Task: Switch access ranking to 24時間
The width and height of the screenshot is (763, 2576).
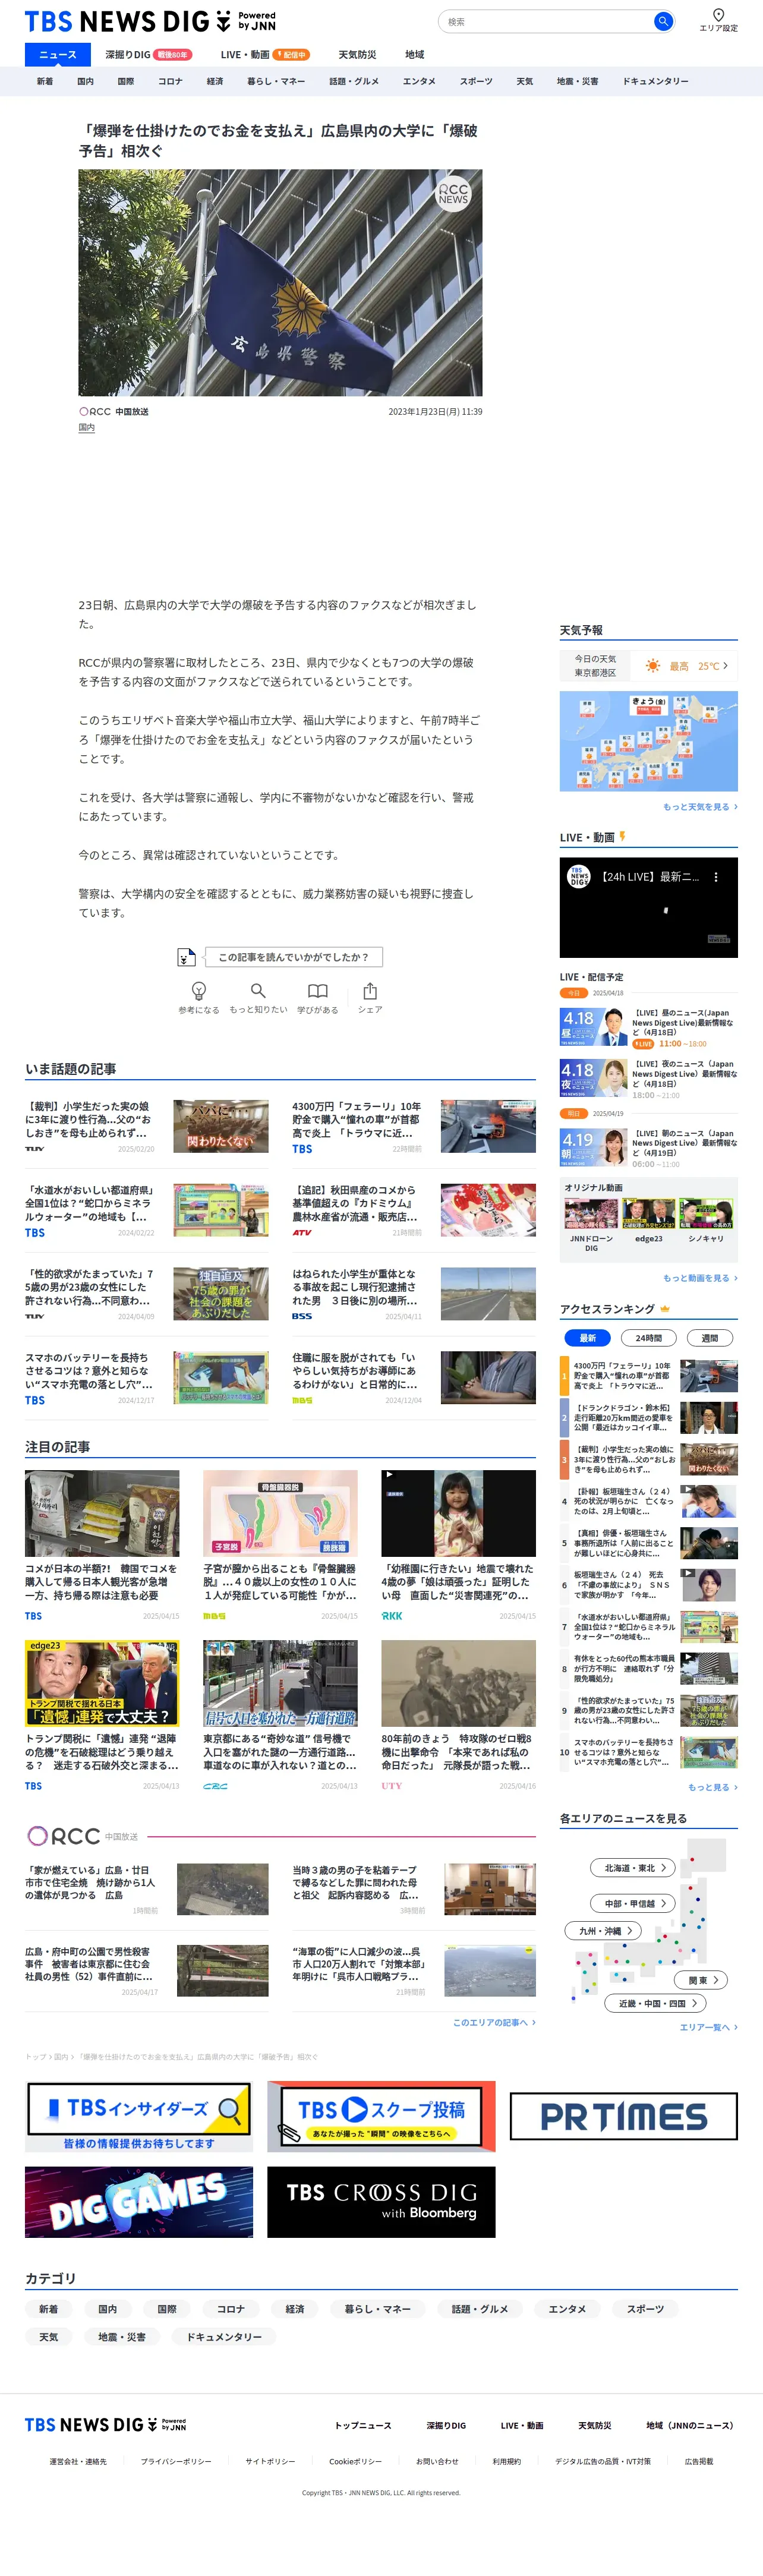Action: (x=648, y=1338)
